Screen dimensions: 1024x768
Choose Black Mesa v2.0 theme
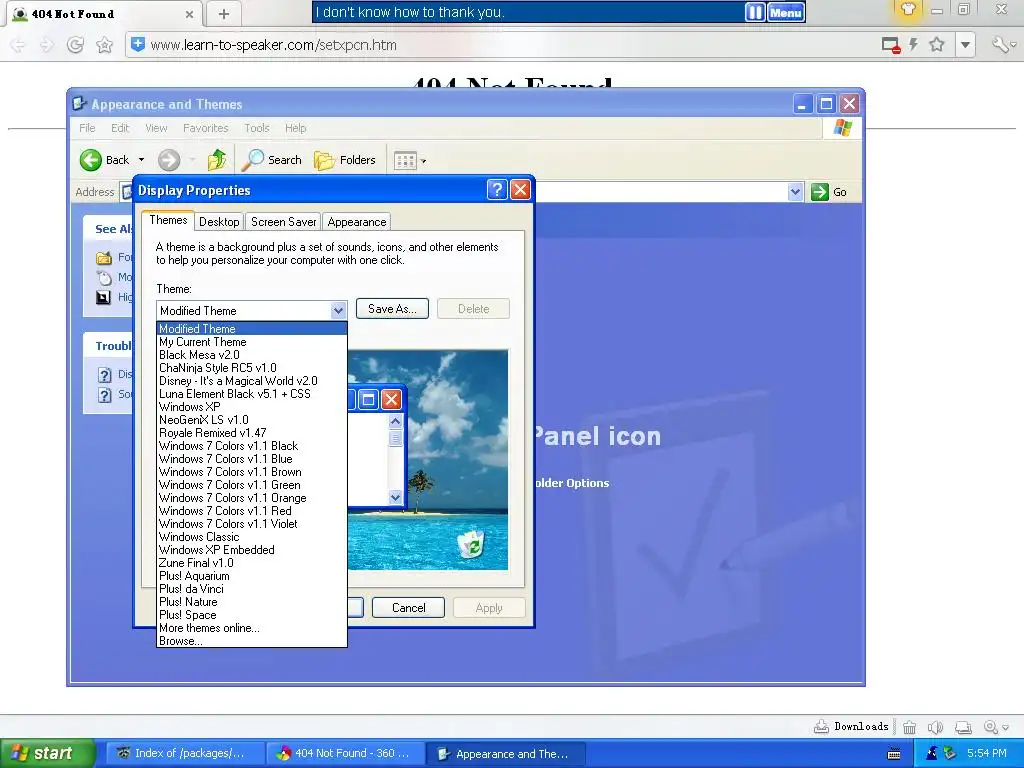point(251,355)
